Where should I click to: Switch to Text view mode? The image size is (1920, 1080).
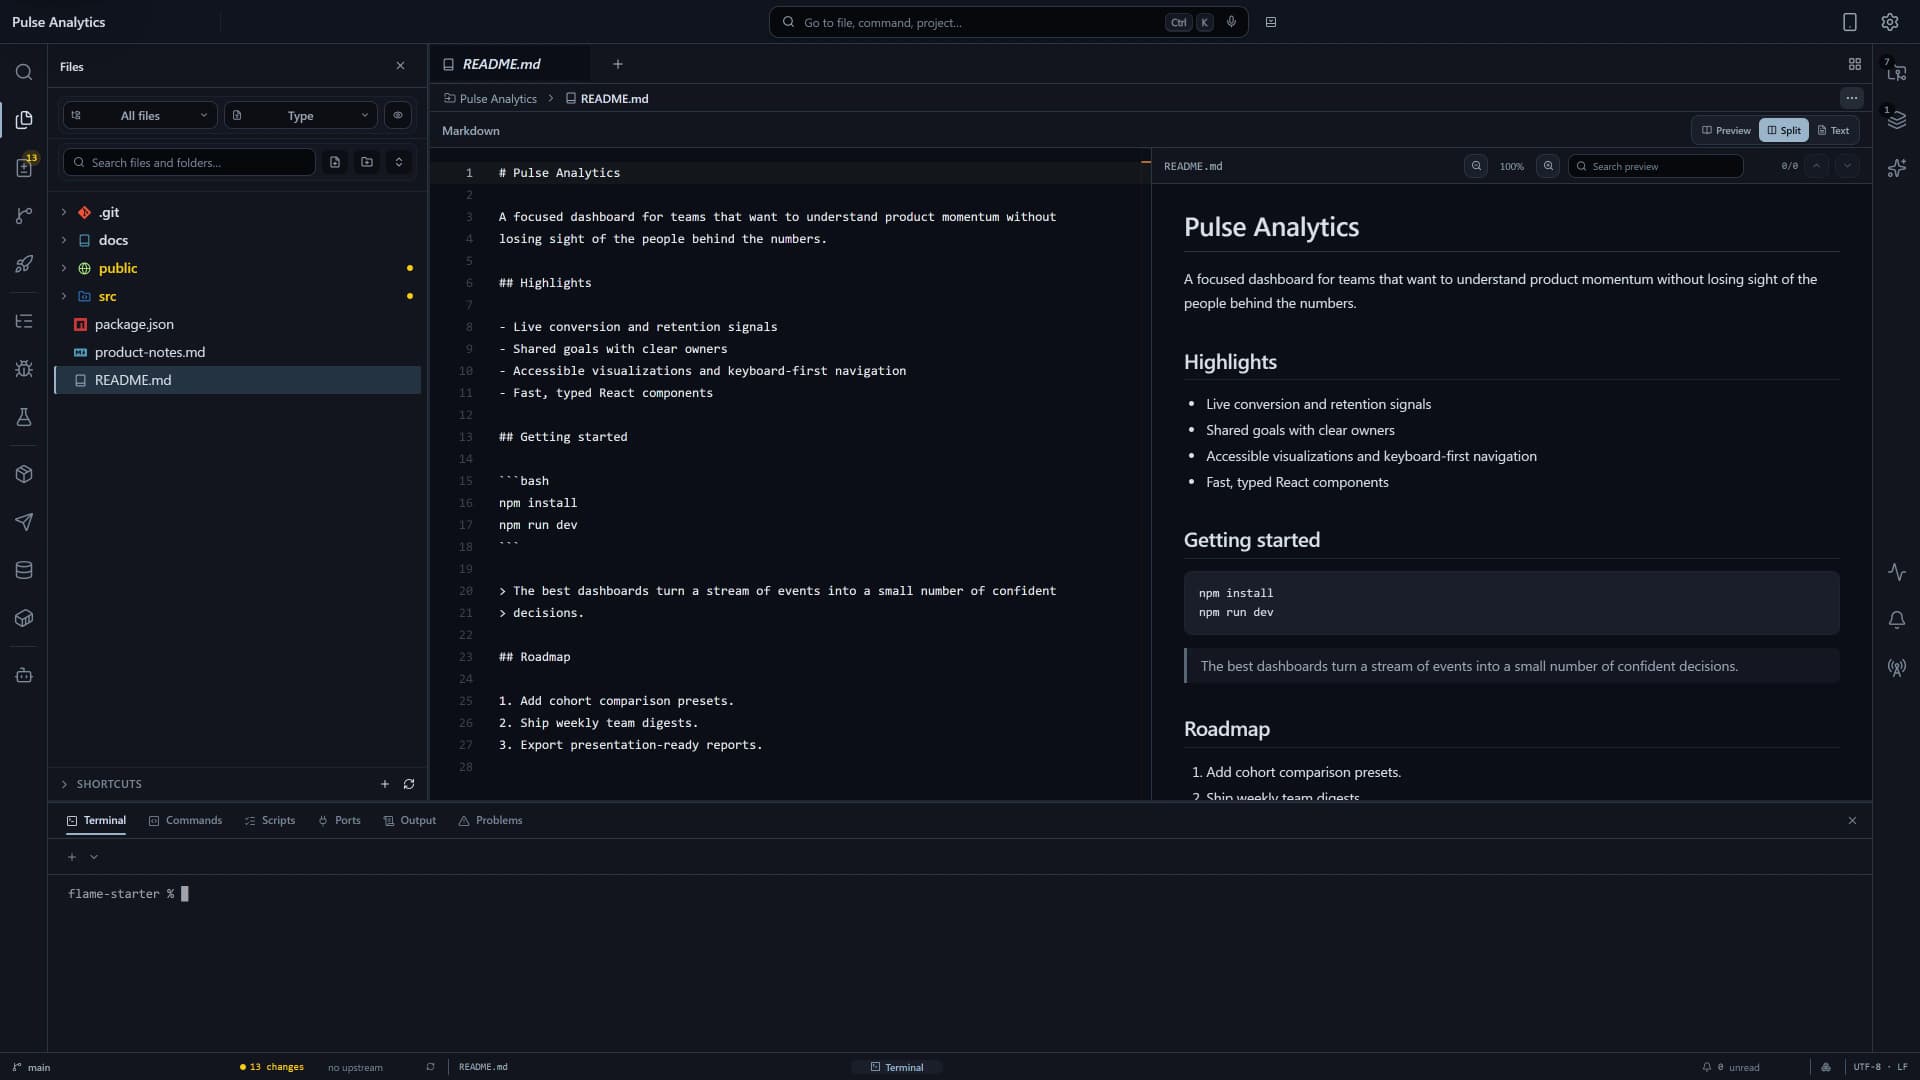click(1833, 130)
